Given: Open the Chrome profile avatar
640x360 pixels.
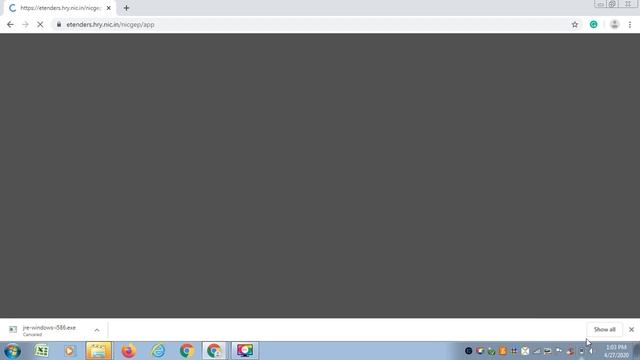Looking at the screenshot, I should (x=614, y=24).
